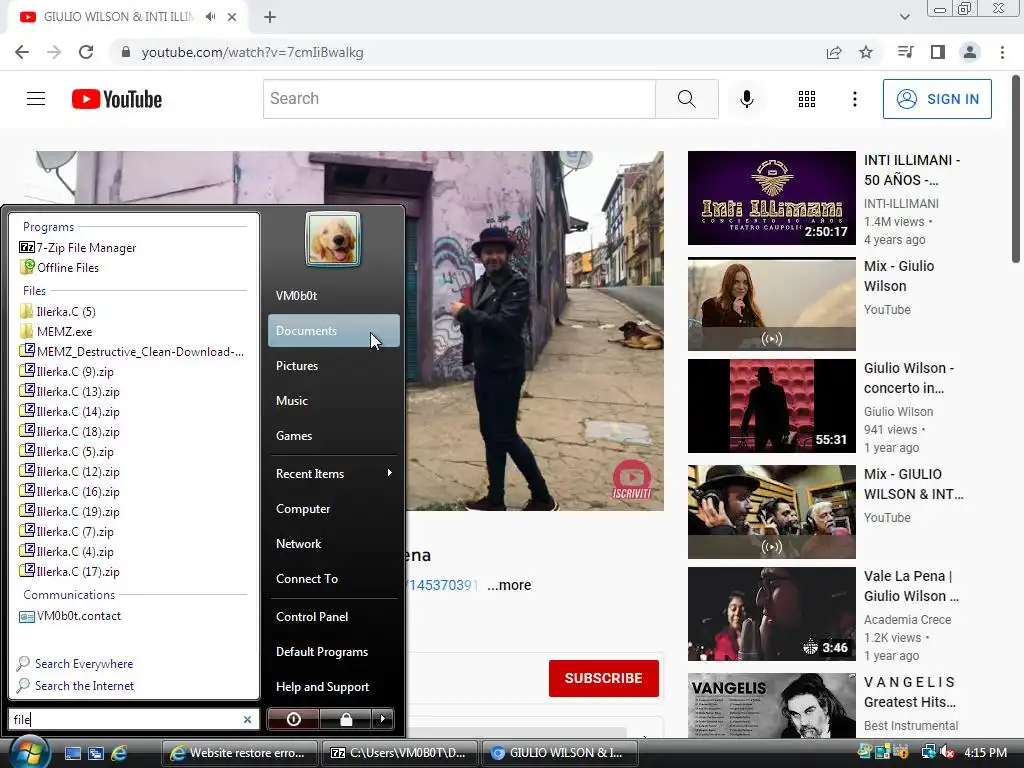Click the Start menu power button

point(293,719)
